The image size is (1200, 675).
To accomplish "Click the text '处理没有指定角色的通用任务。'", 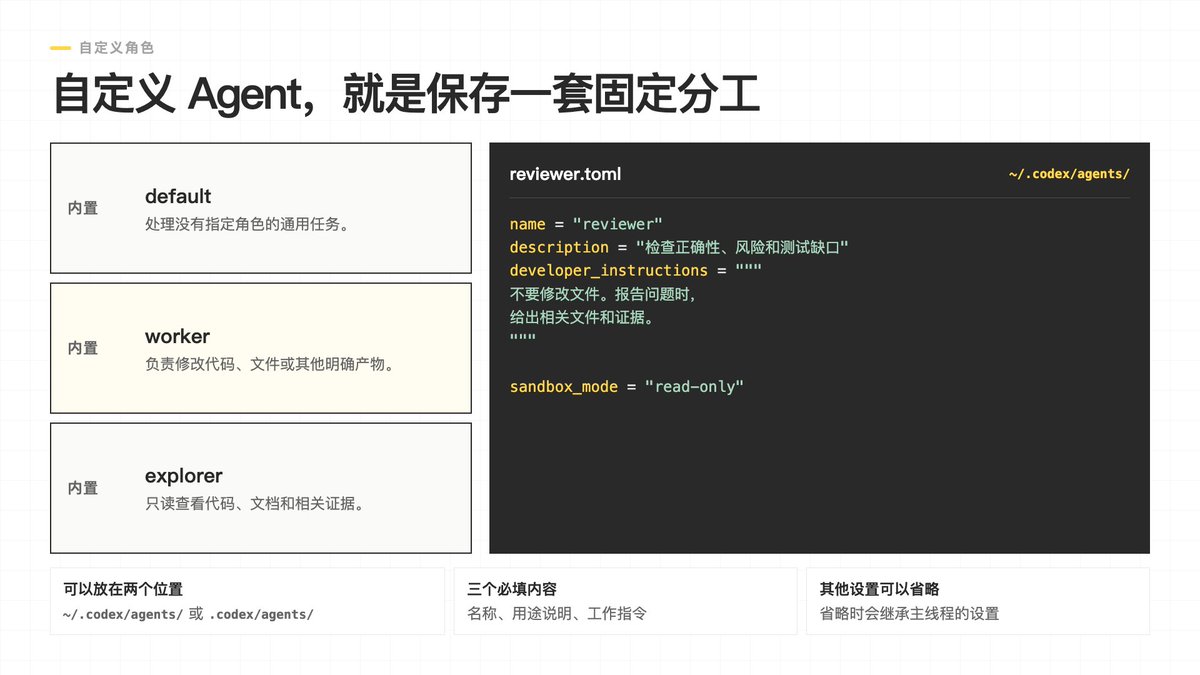I will [247, 224].
